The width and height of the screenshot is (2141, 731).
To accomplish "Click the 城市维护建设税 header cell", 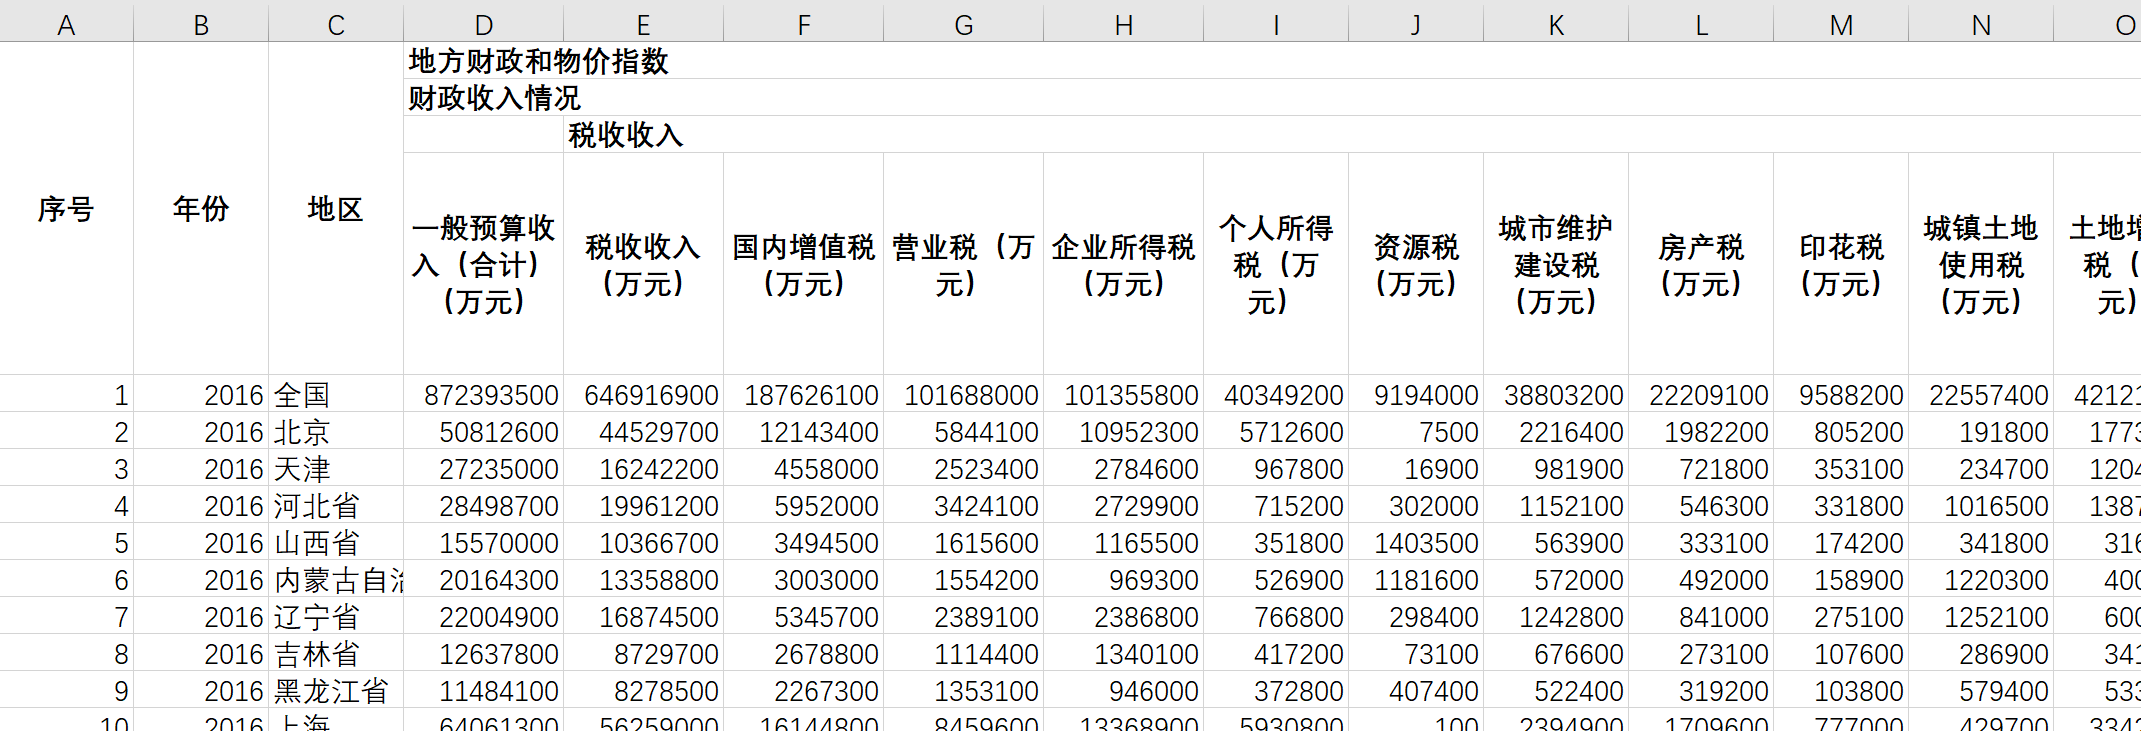I will 1556,264.
